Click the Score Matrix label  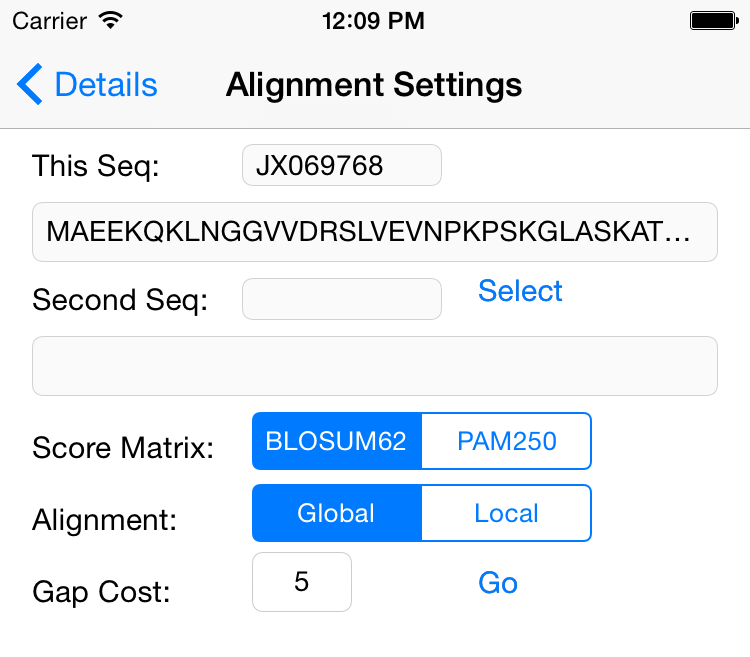[x=123, y=448]
